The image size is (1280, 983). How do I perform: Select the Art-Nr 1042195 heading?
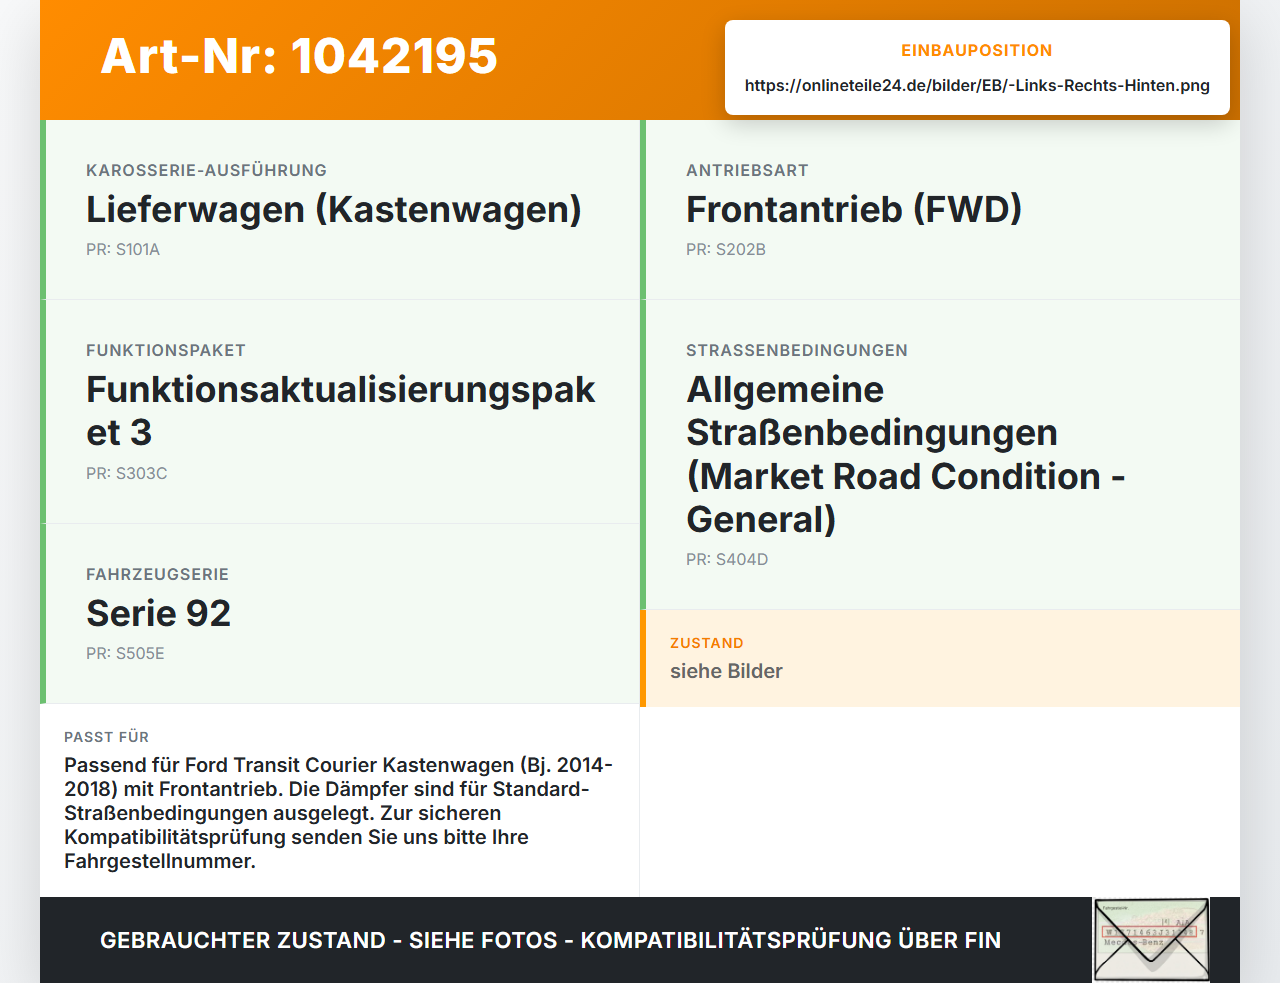(x=299, y=56)
